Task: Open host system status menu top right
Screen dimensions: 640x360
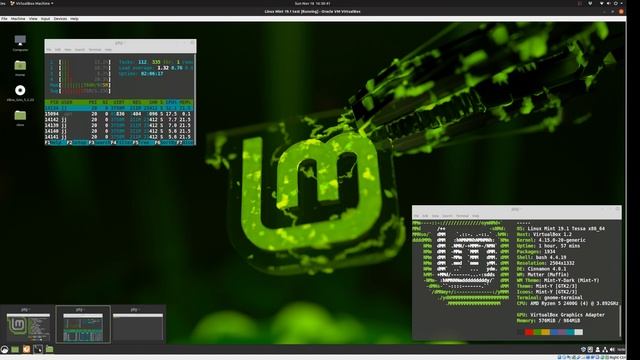Action: click(611, 3)
